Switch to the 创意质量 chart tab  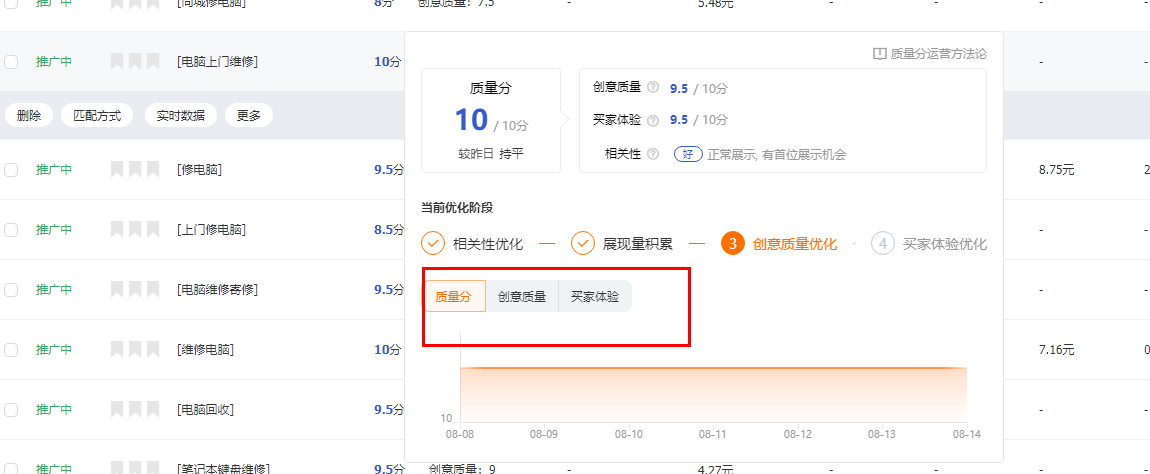coord(522,297)
